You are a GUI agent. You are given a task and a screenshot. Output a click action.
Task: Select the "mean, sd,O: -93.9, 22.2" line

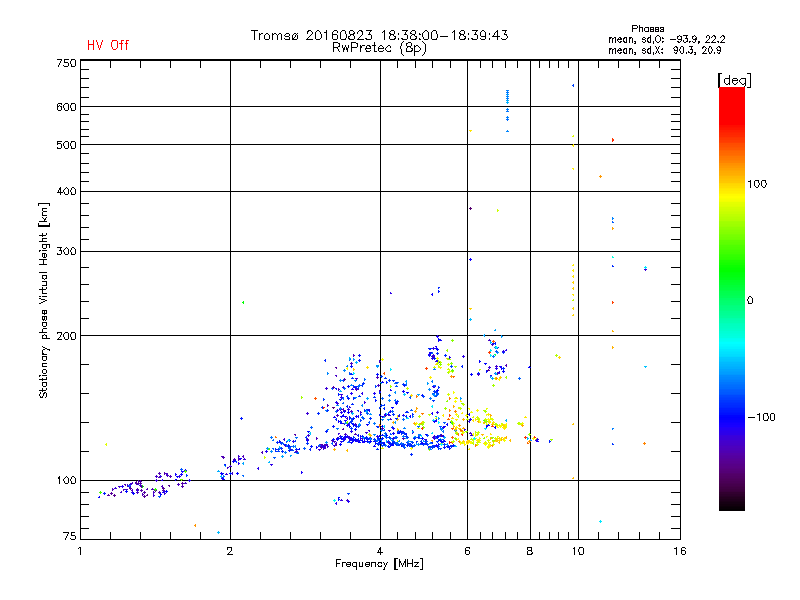coord(666,39)
